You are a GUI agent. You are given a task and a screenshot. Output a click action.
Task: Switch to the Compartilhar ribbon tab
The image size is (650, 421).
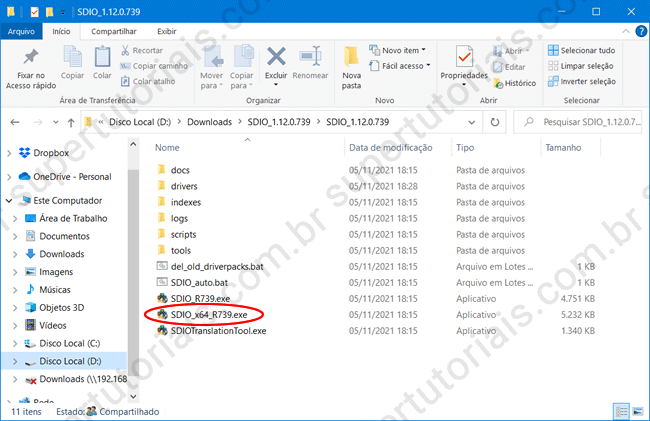(114, 31)
